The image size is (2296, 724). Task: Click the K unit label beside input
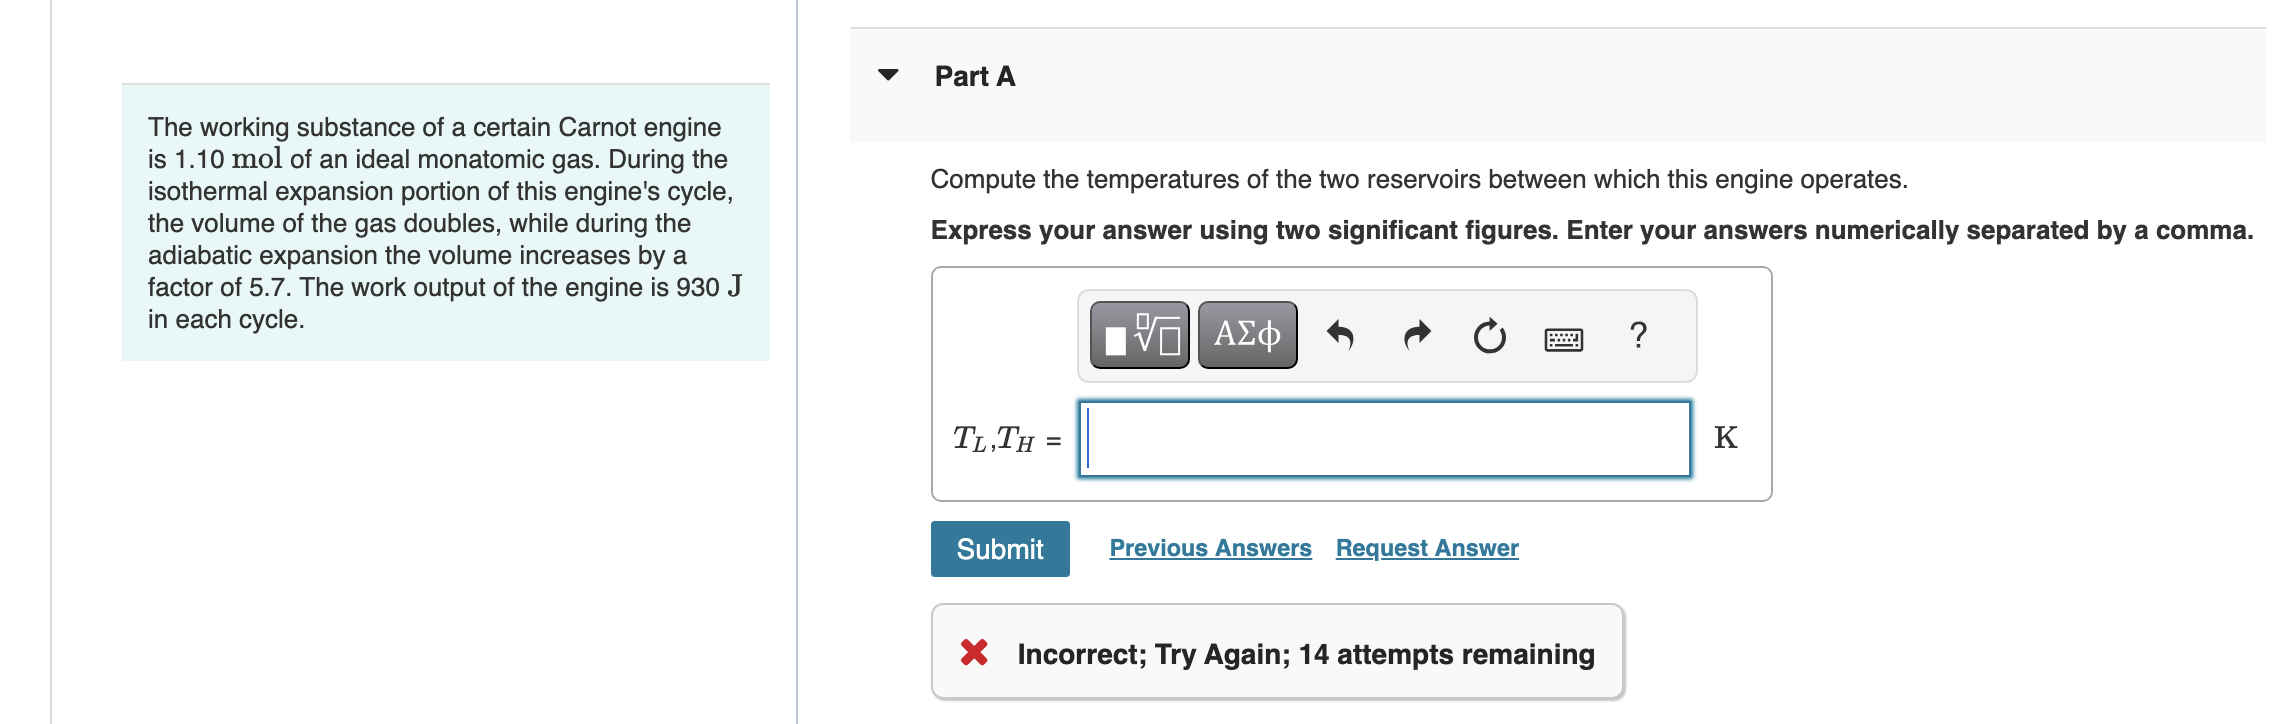pyautogui.click(x=1725, y=438)
